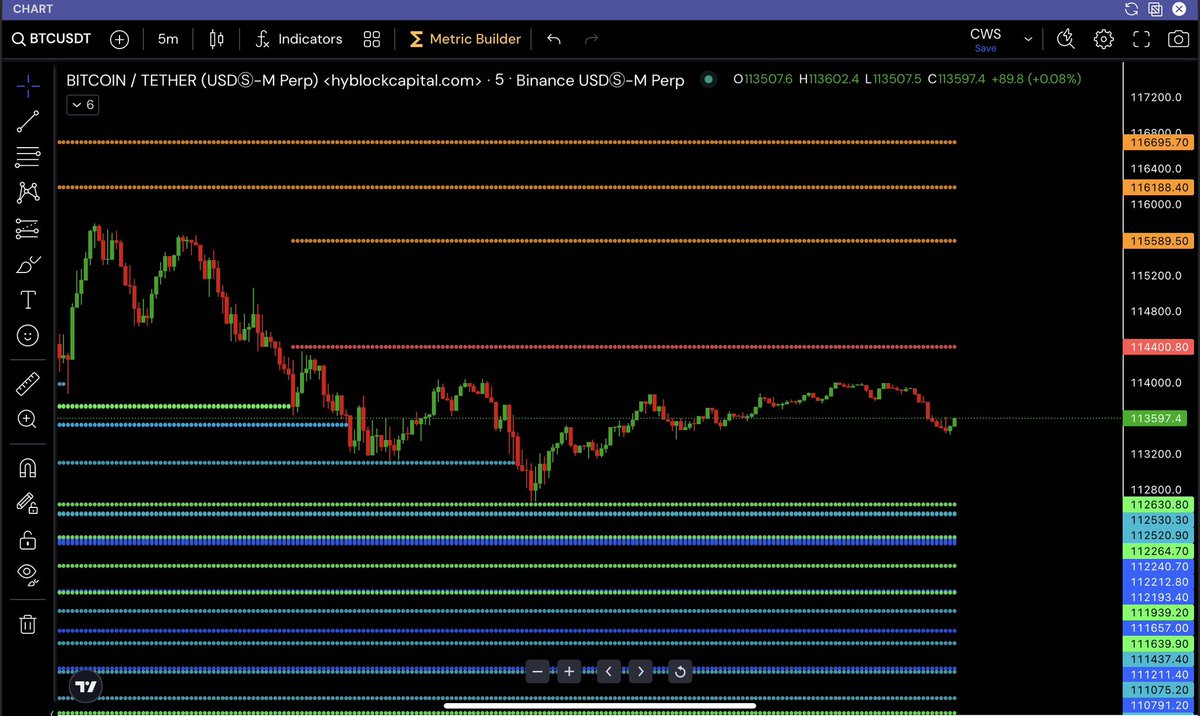Select the text annotation tool
The image size is (1200, 716).
[28, 300]
